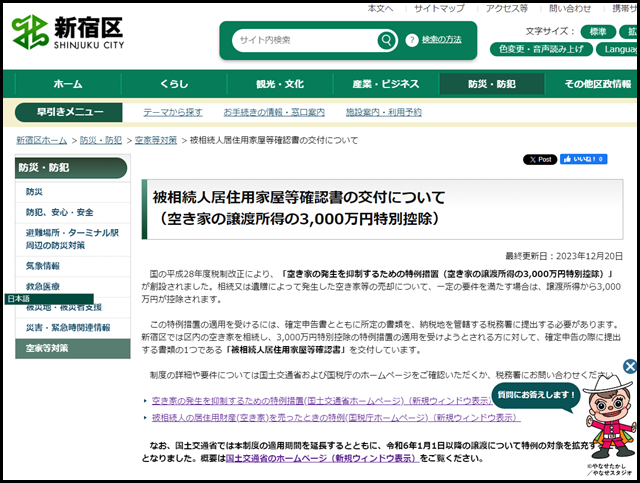Close the chatbot character popup
This screenshot has height=483, width=640.
pos(630,366)
